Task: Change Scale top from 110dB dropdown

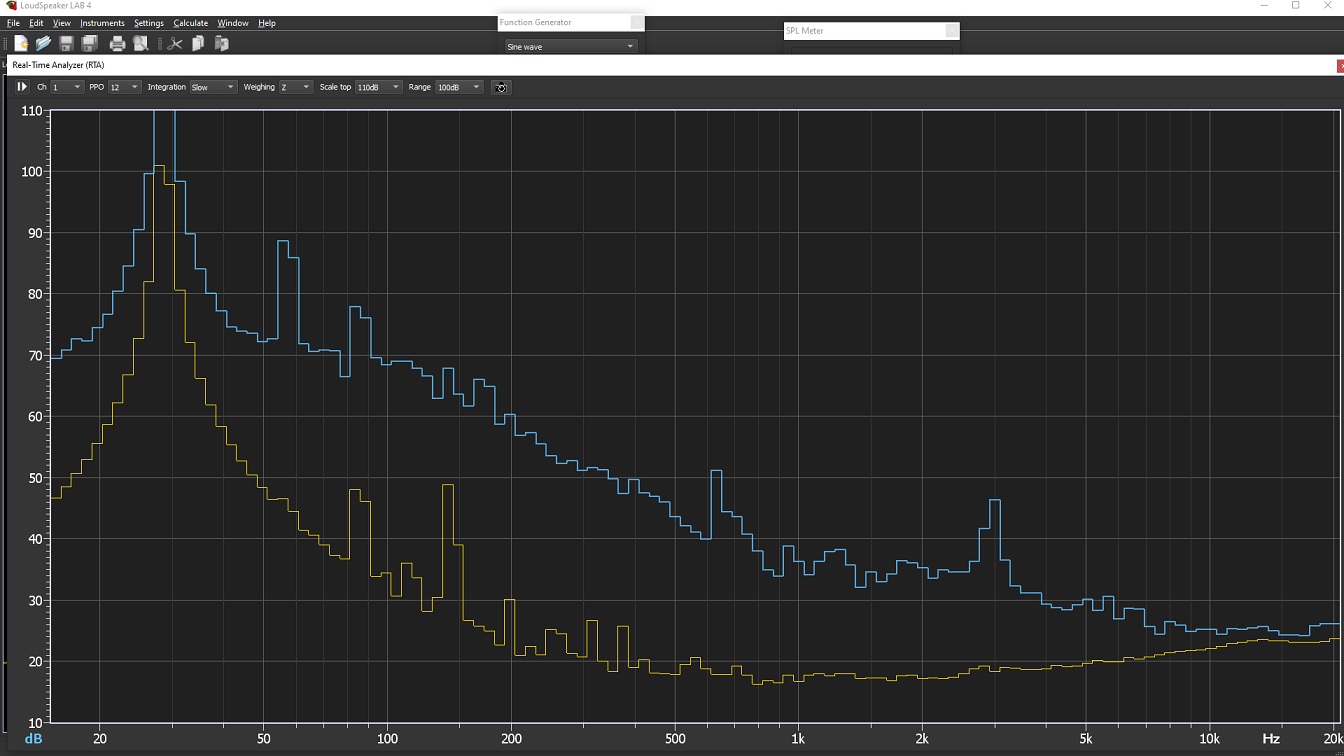Action: [x=379, y=88]
